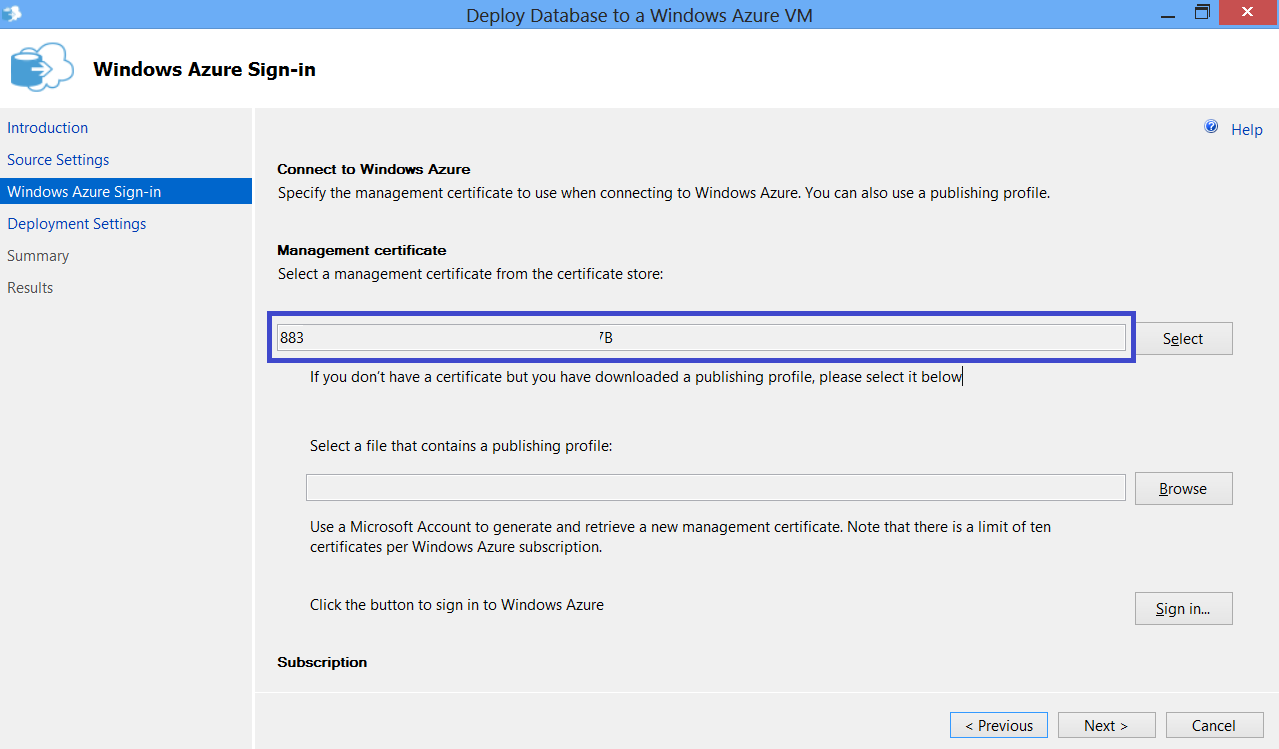Screen dimensions: 1279x749
Task: Proceed with the Next button
Action: 1105,726
